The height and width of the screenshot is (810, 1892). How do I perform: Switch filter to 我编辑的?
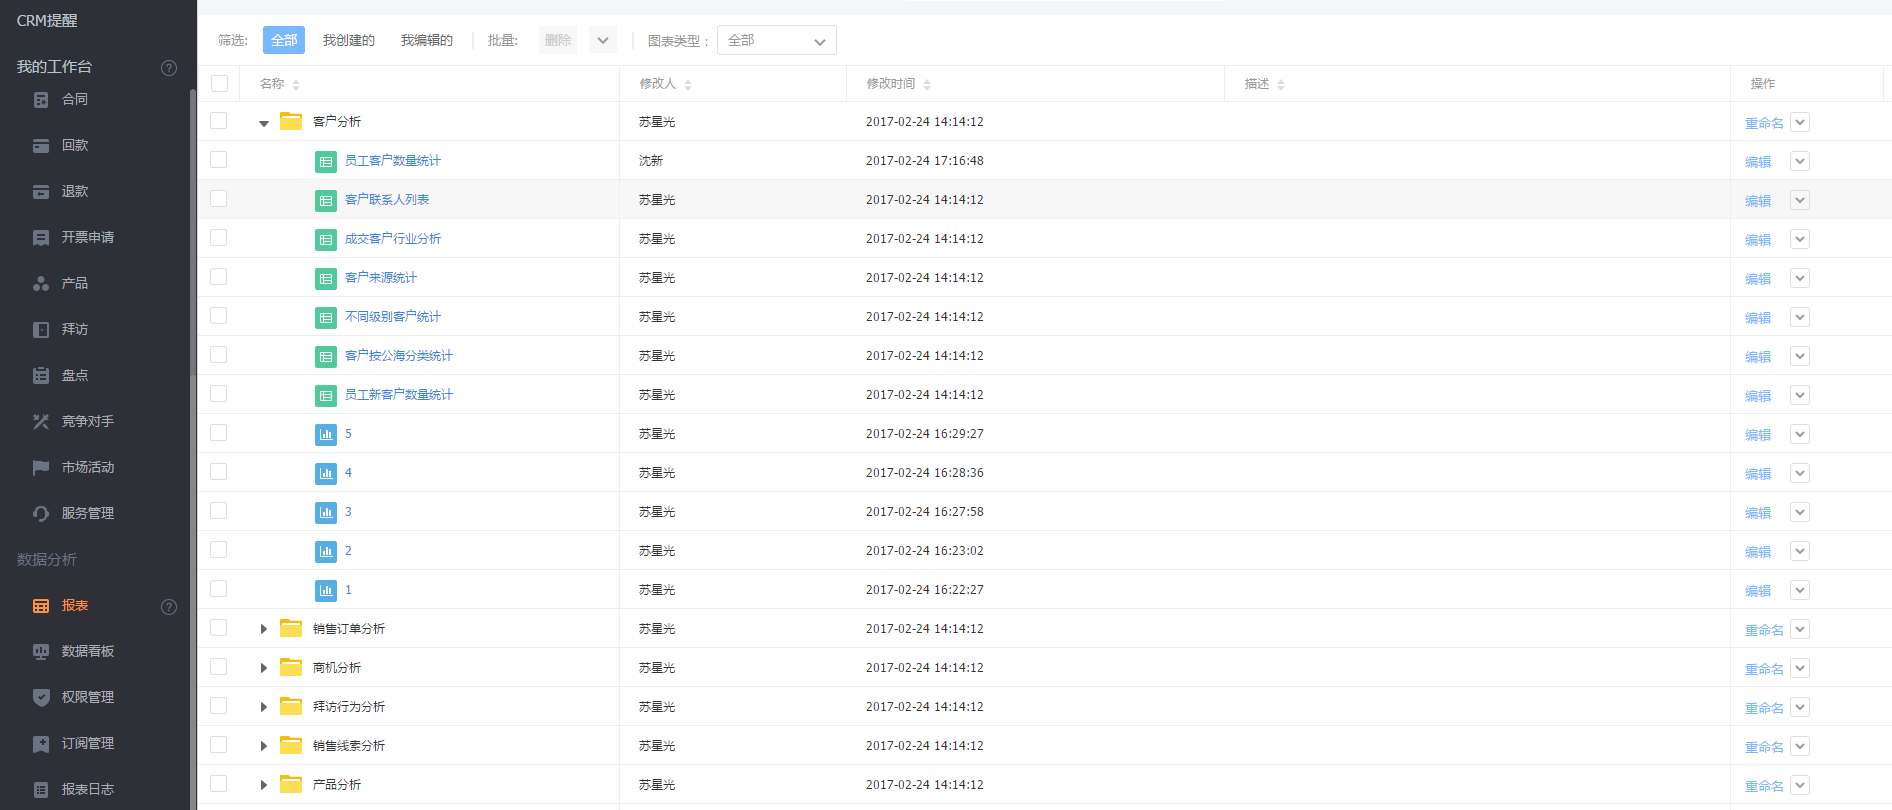point(426,41)
